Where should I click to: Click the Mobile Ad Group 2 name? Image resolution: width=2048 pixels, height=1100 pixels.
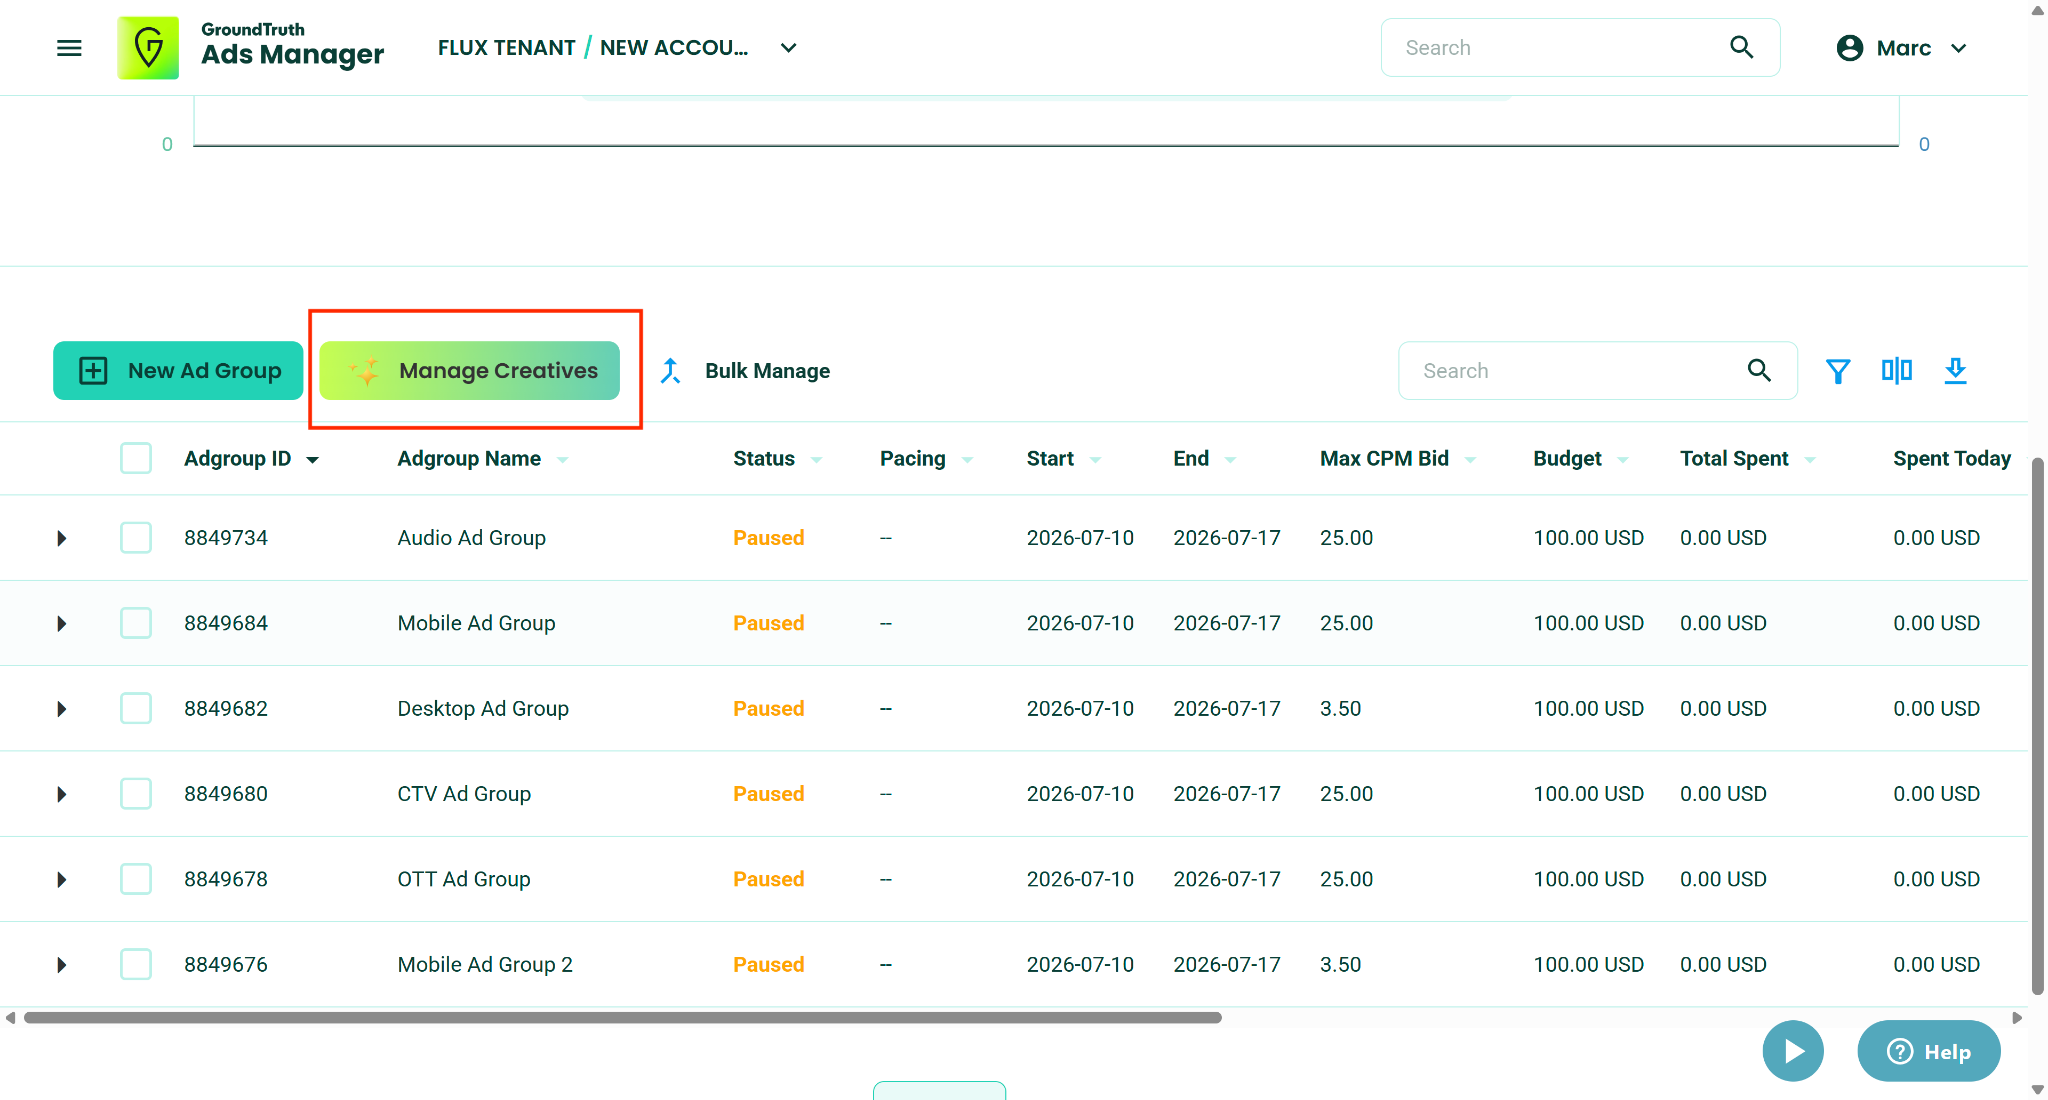[x=485, y=965]
